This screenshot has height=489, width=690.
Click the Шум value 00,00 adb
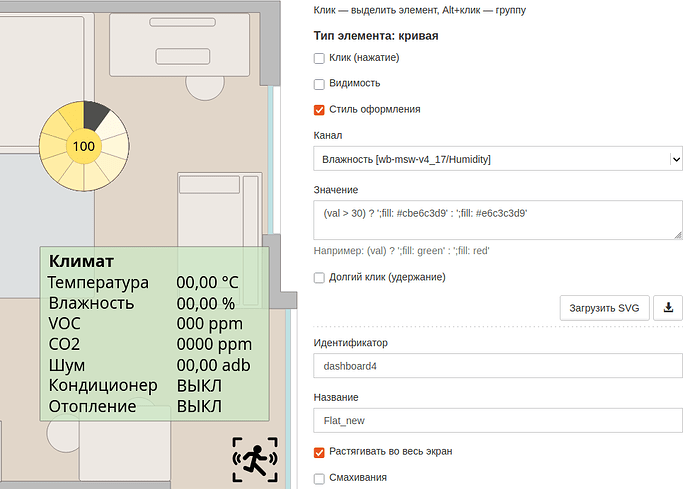(x=213, y=365)
